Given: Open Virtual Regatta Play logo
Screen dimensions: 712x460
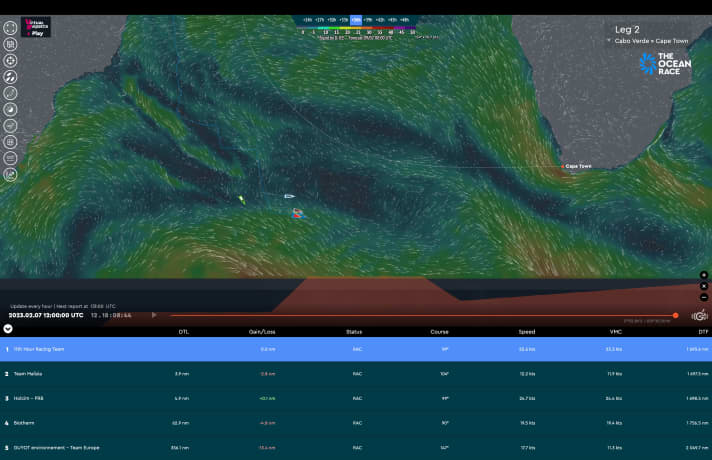Looking at the screenshot, I should tap(36, 27).
